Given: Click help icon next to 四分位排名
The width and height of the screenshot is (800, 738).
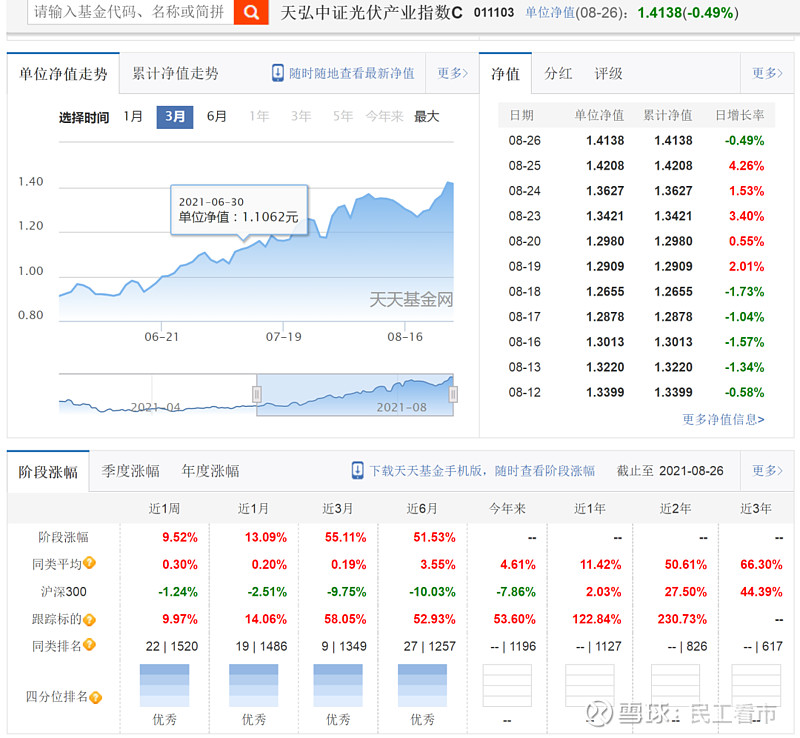Looking at the screenshot, I should (95, 697).
